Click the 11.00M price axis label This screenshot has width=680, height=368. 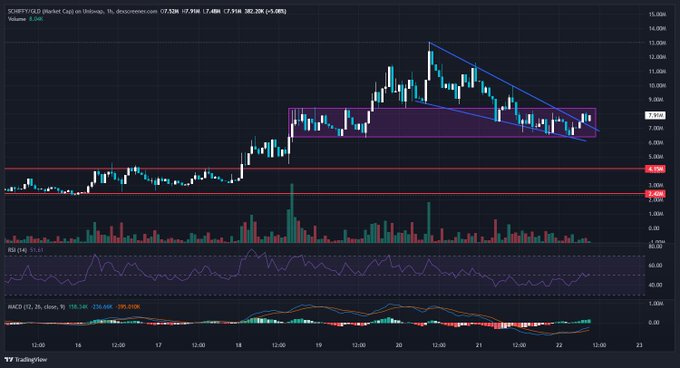(657, 72)
